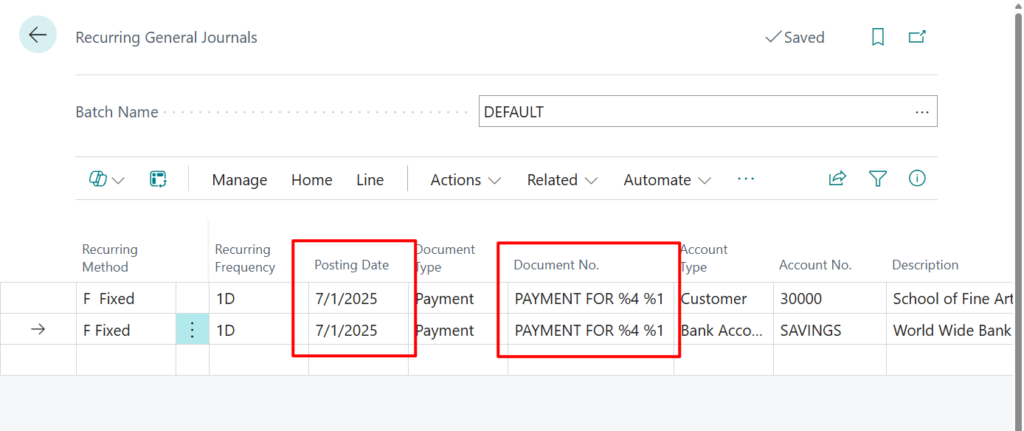
Task: Click the analysis view icon
Action: pyautogui.click(x=157, y=180)
